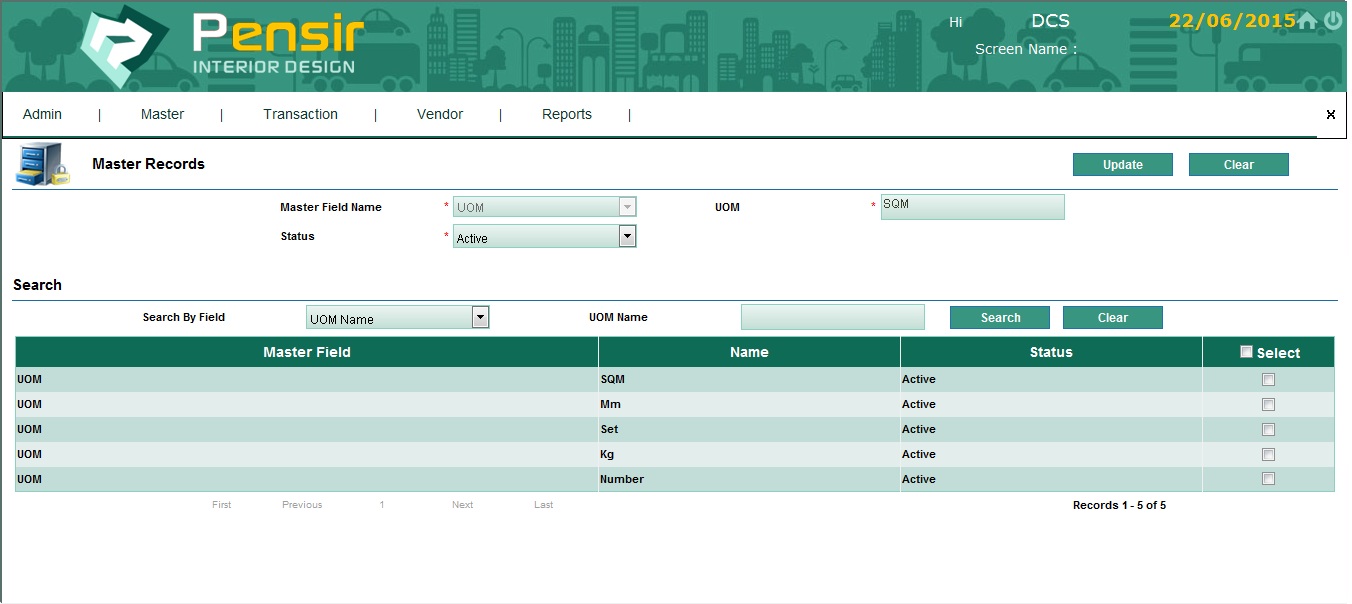This screenshot has width=1352, height=604.
Task: Expand the Search By Field dropdown
Action: pos(480,318)
